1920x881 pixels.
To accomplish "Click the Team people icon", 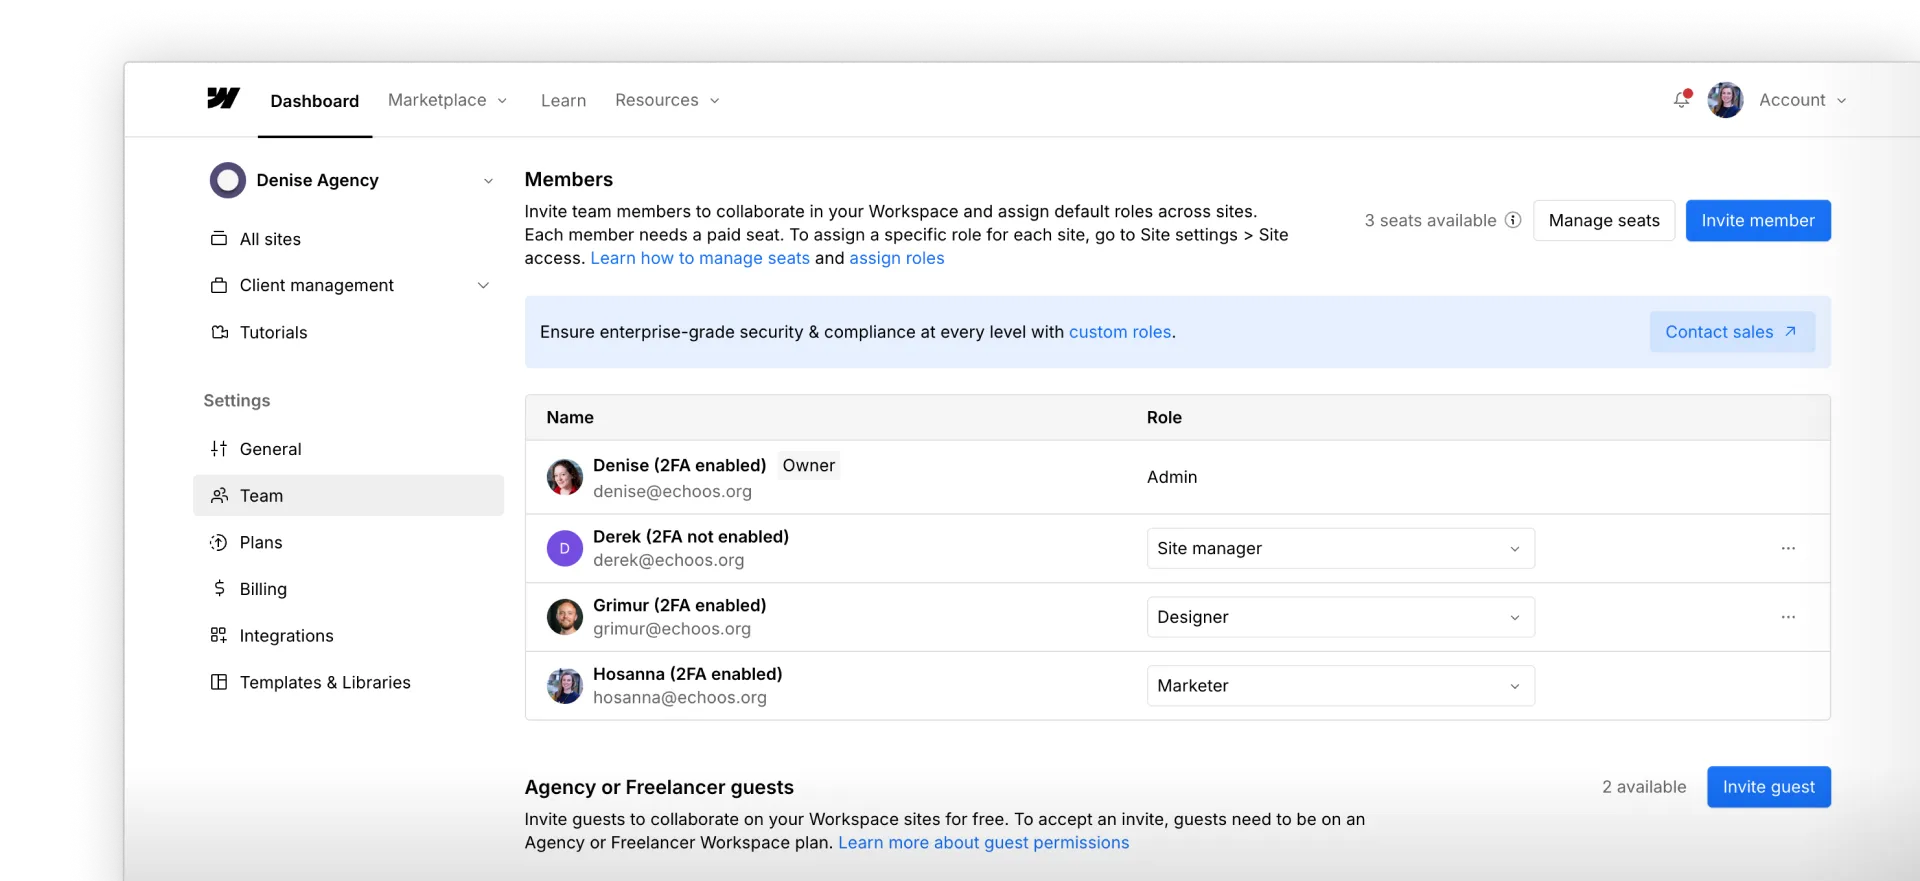I will click(x=219, y=495).
